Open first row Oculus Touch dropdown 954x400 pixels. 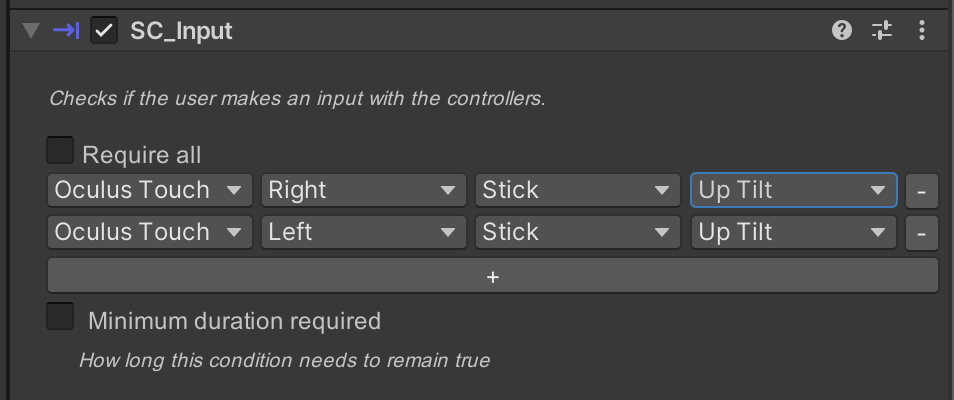(149, 190)
